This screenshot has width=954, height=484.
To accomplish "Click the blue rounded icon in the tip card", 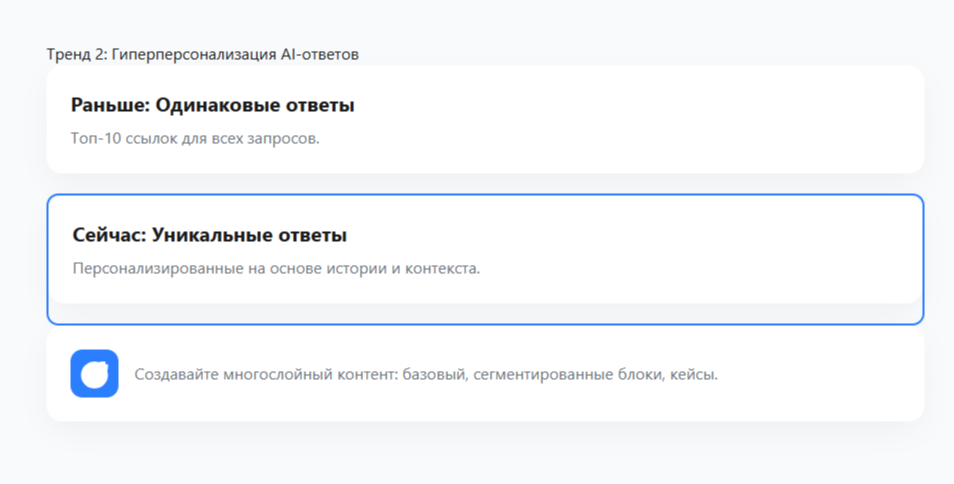I will tap(94, 373).
